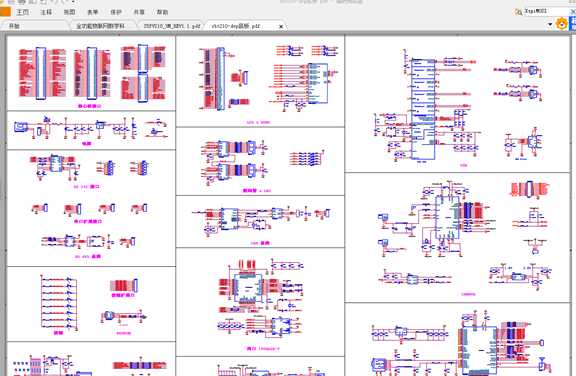Close the xhs210-dev底板.pdf tab
Screen dimensions: 576x376
coord(281,26)
